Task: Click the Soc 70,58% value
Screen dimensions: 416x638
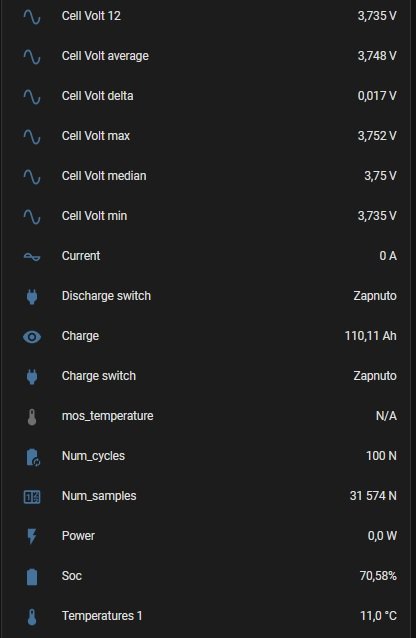Action: [x=378, y=576]
